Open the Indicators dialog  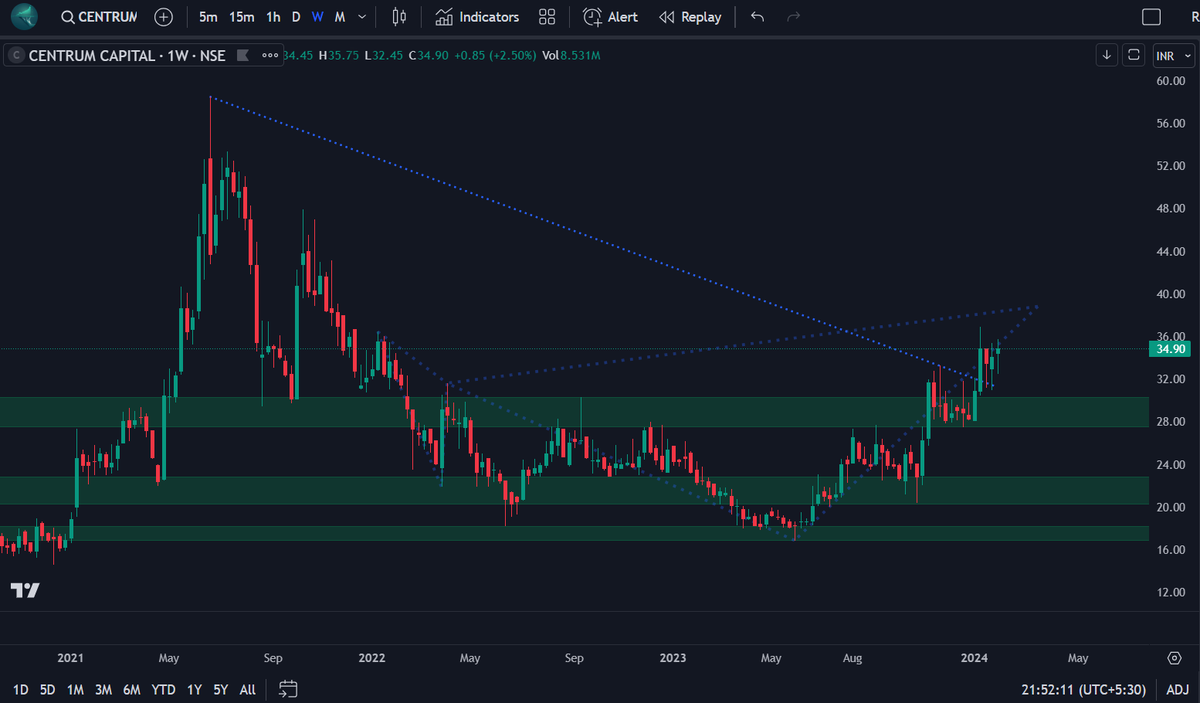click(477, 17)
